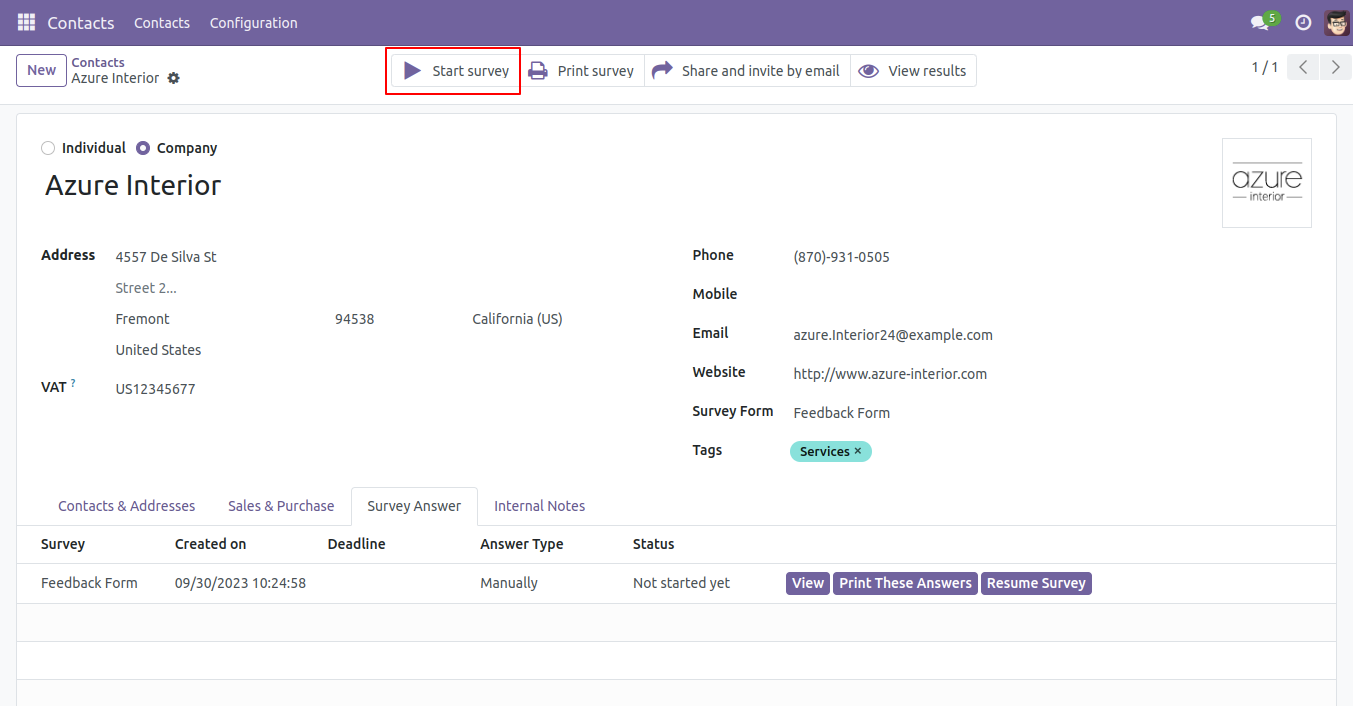Open the Contacts menu item
The width and height of the screenshot is (1353, 706).
click(162, 23)
